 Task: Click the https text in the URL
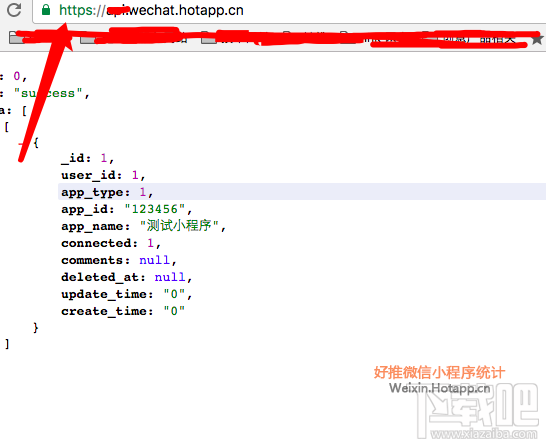pos(76,11)
